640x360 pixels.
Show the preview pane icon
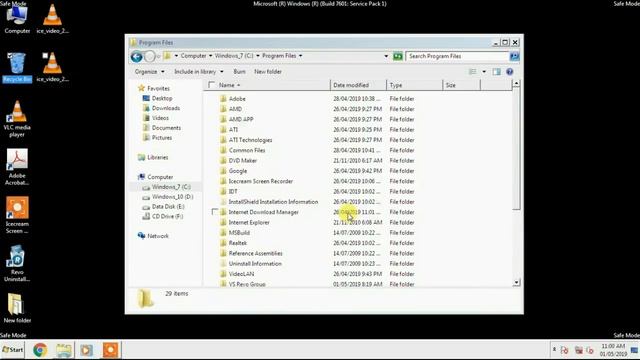pyautogui.click(x=496, y=72)
